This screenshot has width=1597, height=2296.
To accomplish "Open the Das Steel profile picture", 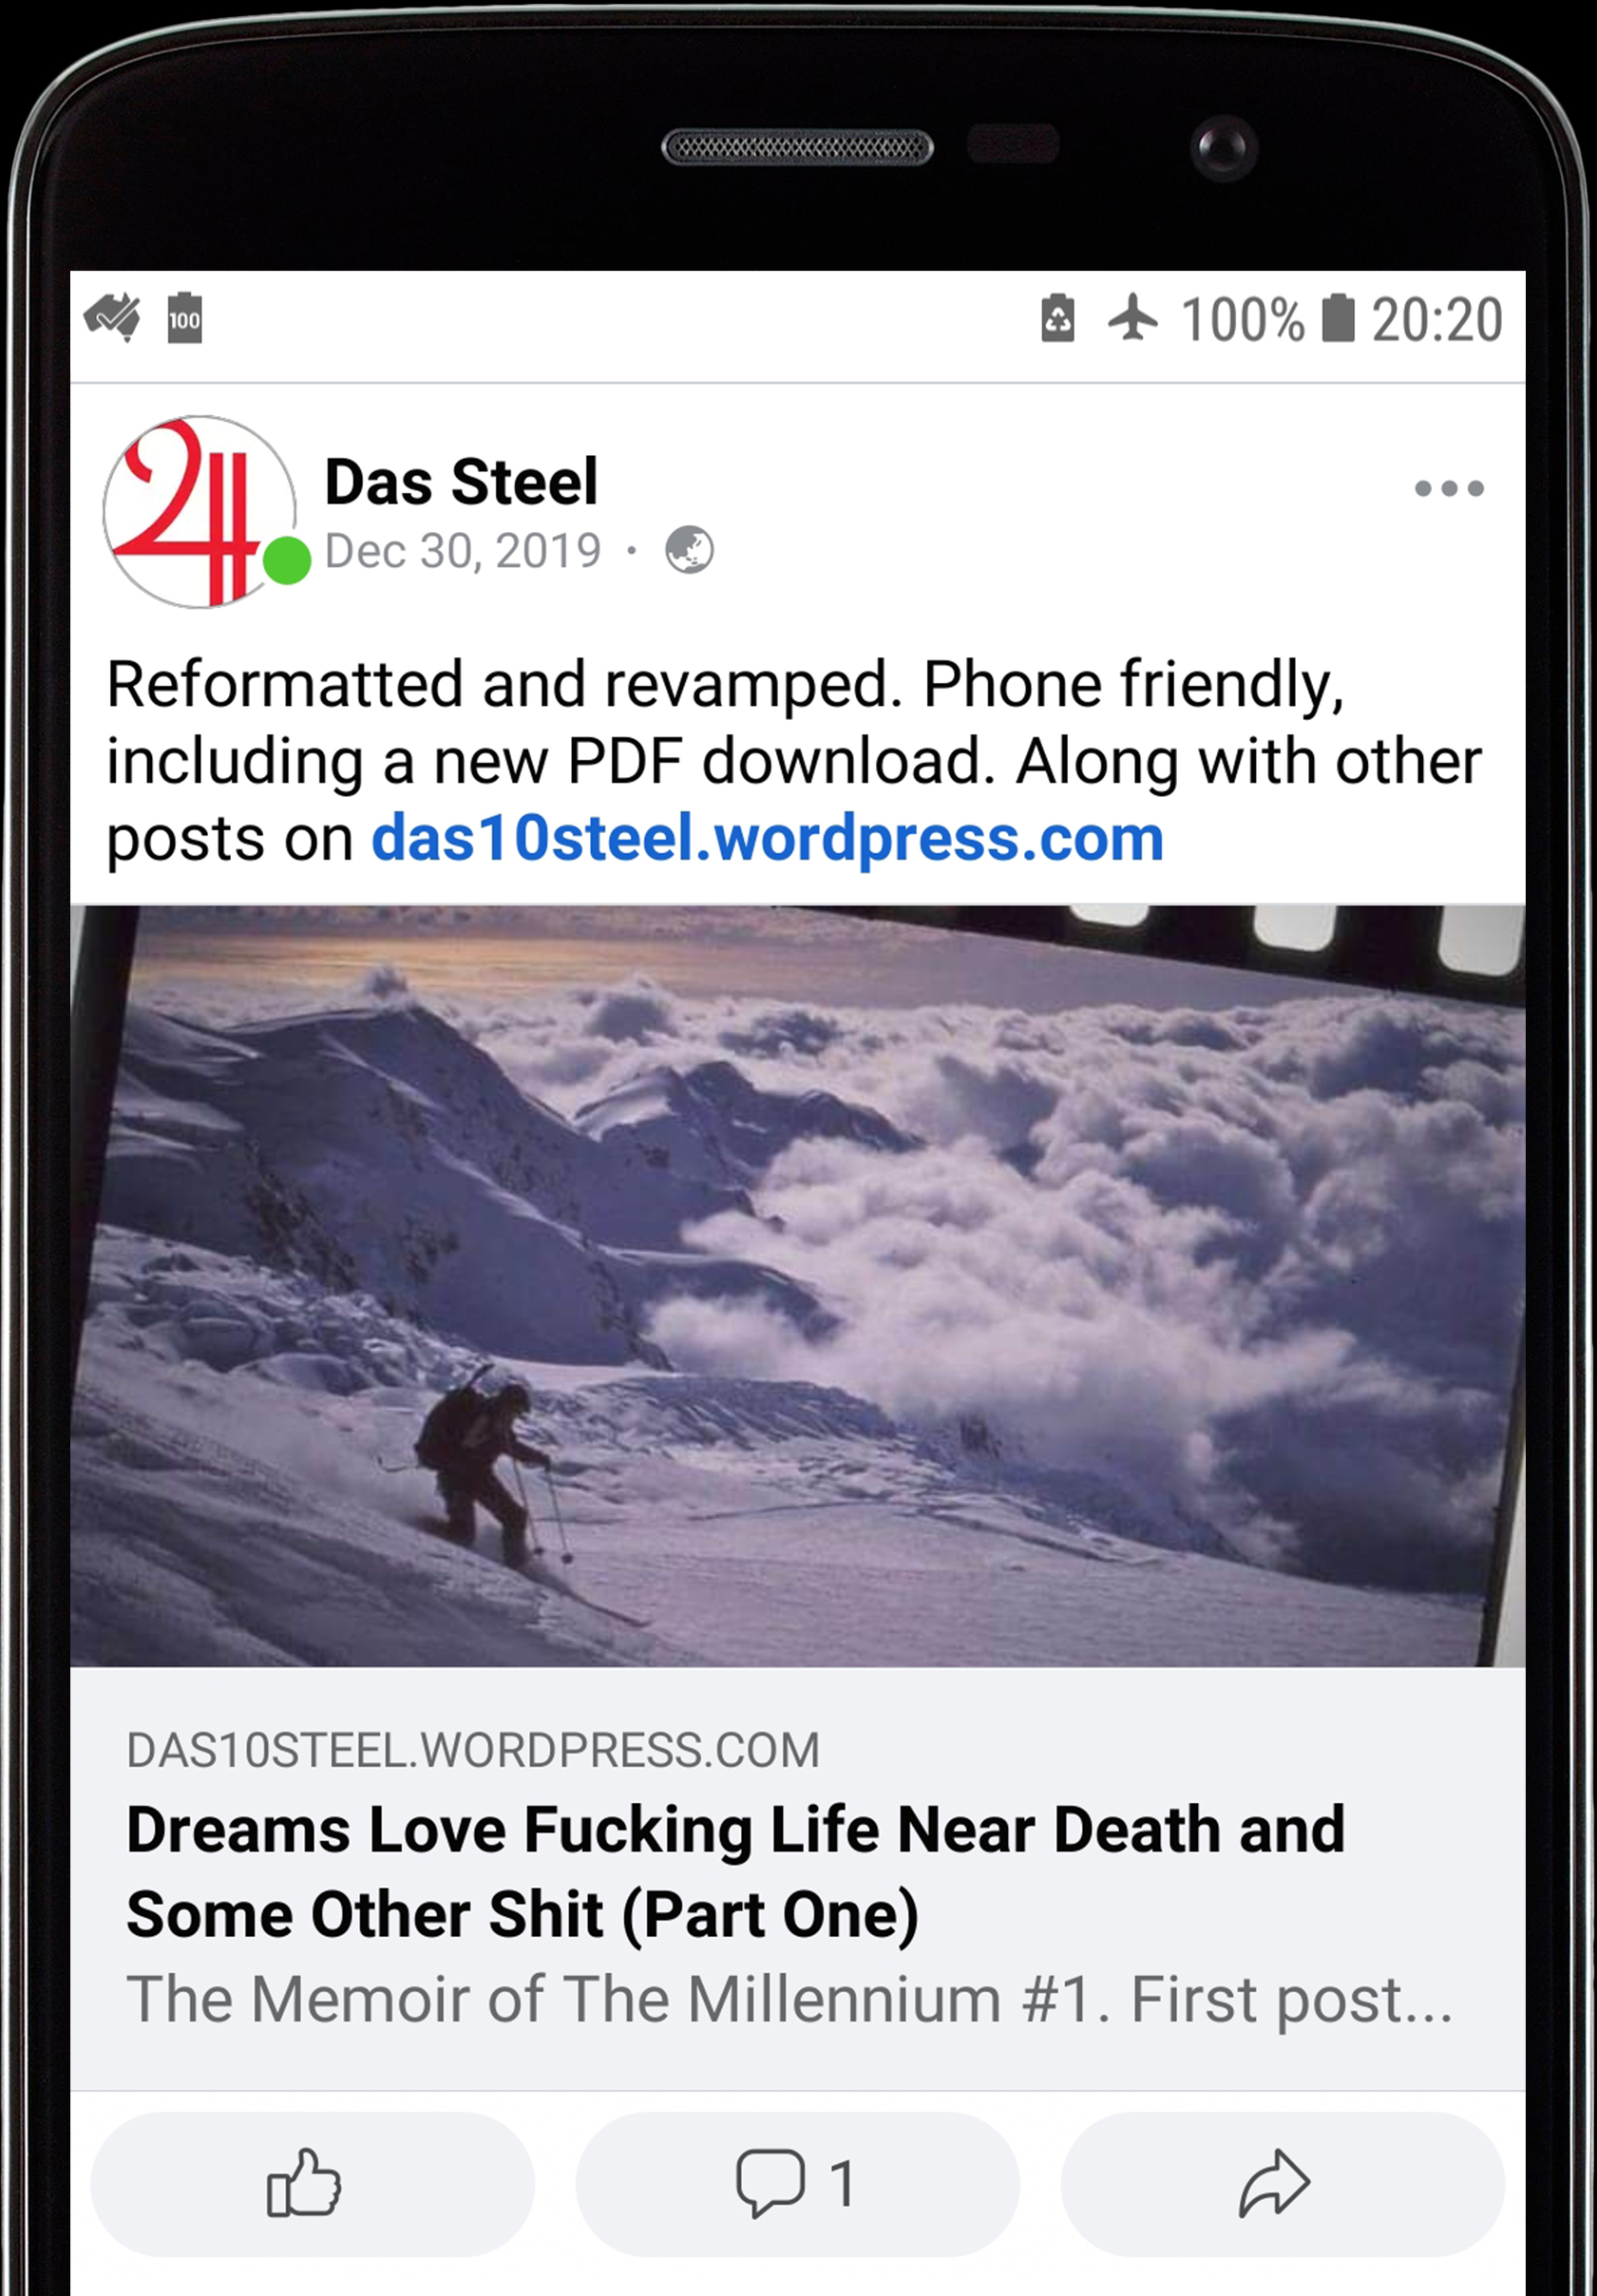I will tap(200, 512).
